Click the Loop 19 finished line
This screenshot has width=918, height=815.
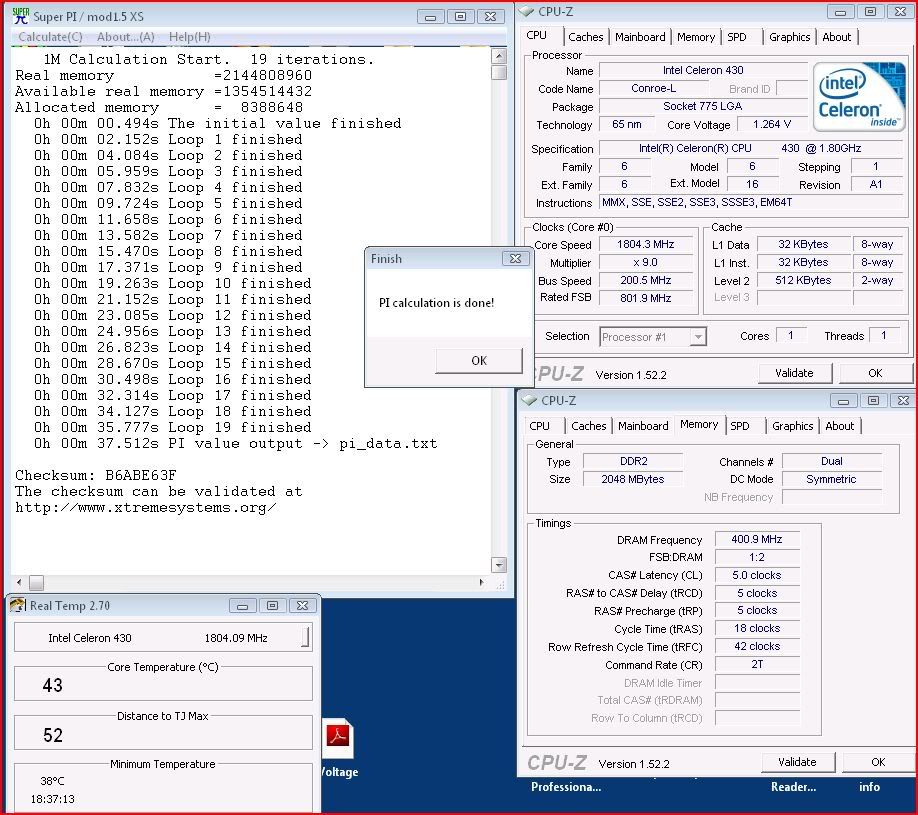click(172, 427)
